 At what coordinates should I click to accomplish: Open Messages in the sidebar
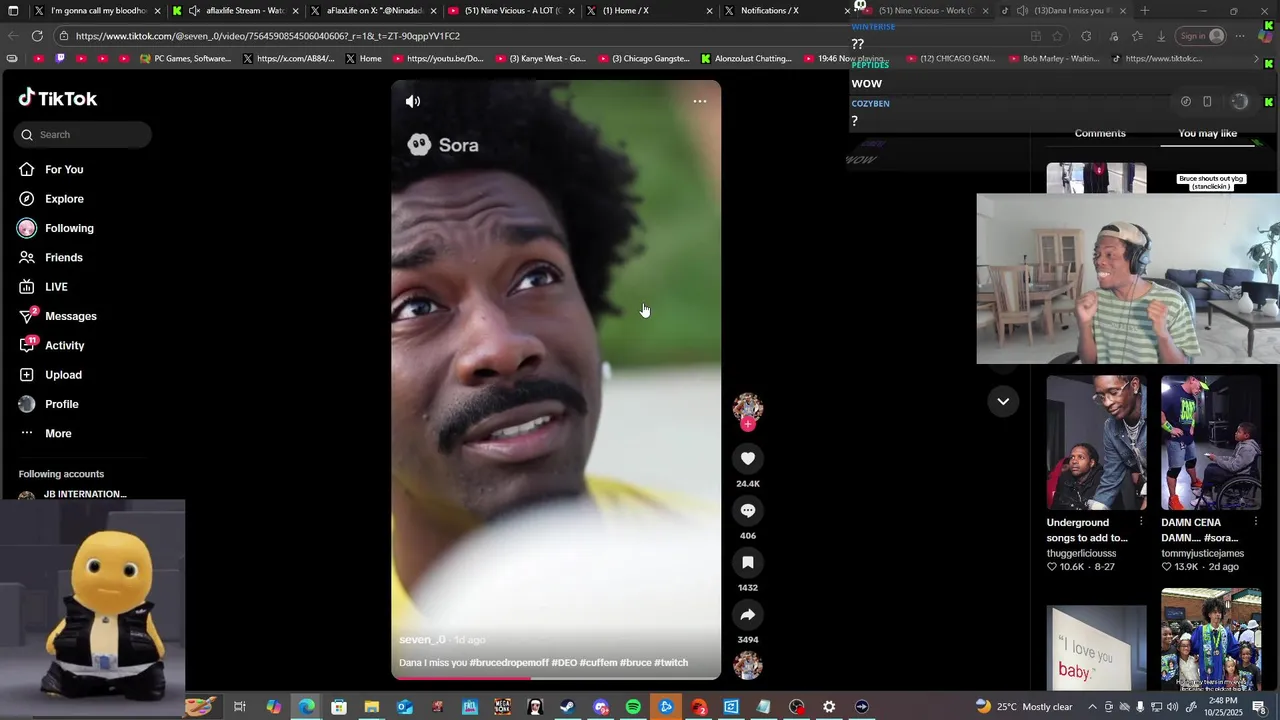70,316
